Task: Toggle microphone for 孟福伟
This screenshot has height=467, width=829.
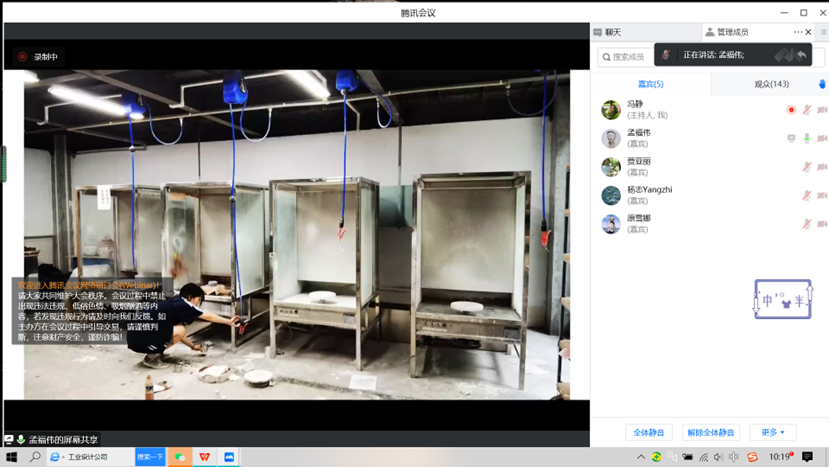Action: click(x=807, y=139)
